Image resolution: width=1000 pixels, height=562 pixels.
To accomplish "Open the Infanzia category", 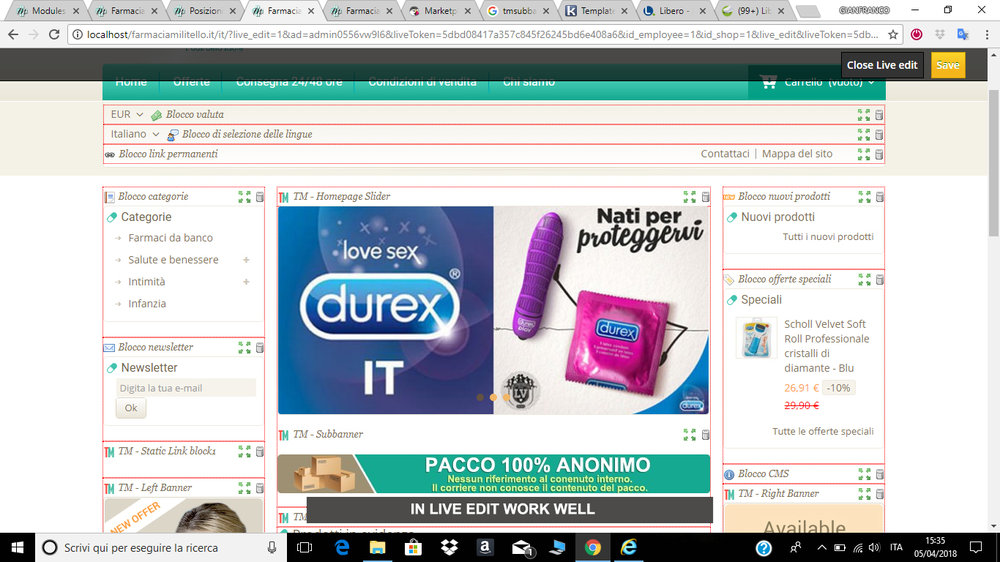I will pos(147,304).
